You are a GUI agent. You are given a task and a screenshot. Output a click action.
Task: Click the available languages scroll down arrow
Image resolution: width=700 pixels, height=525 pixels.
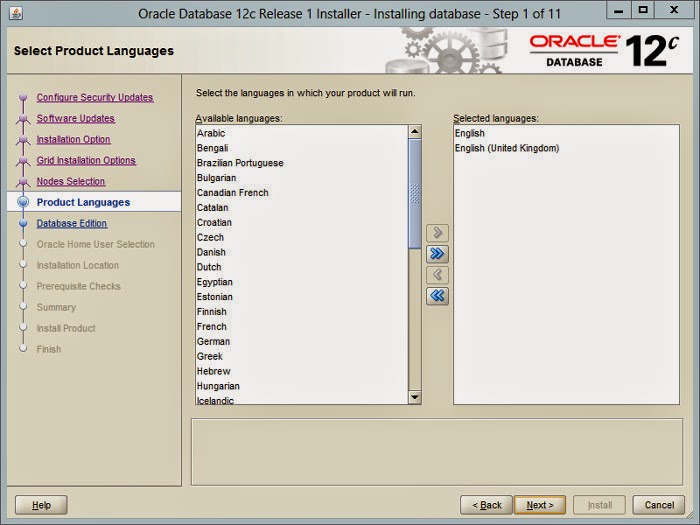tap(414, 396)
